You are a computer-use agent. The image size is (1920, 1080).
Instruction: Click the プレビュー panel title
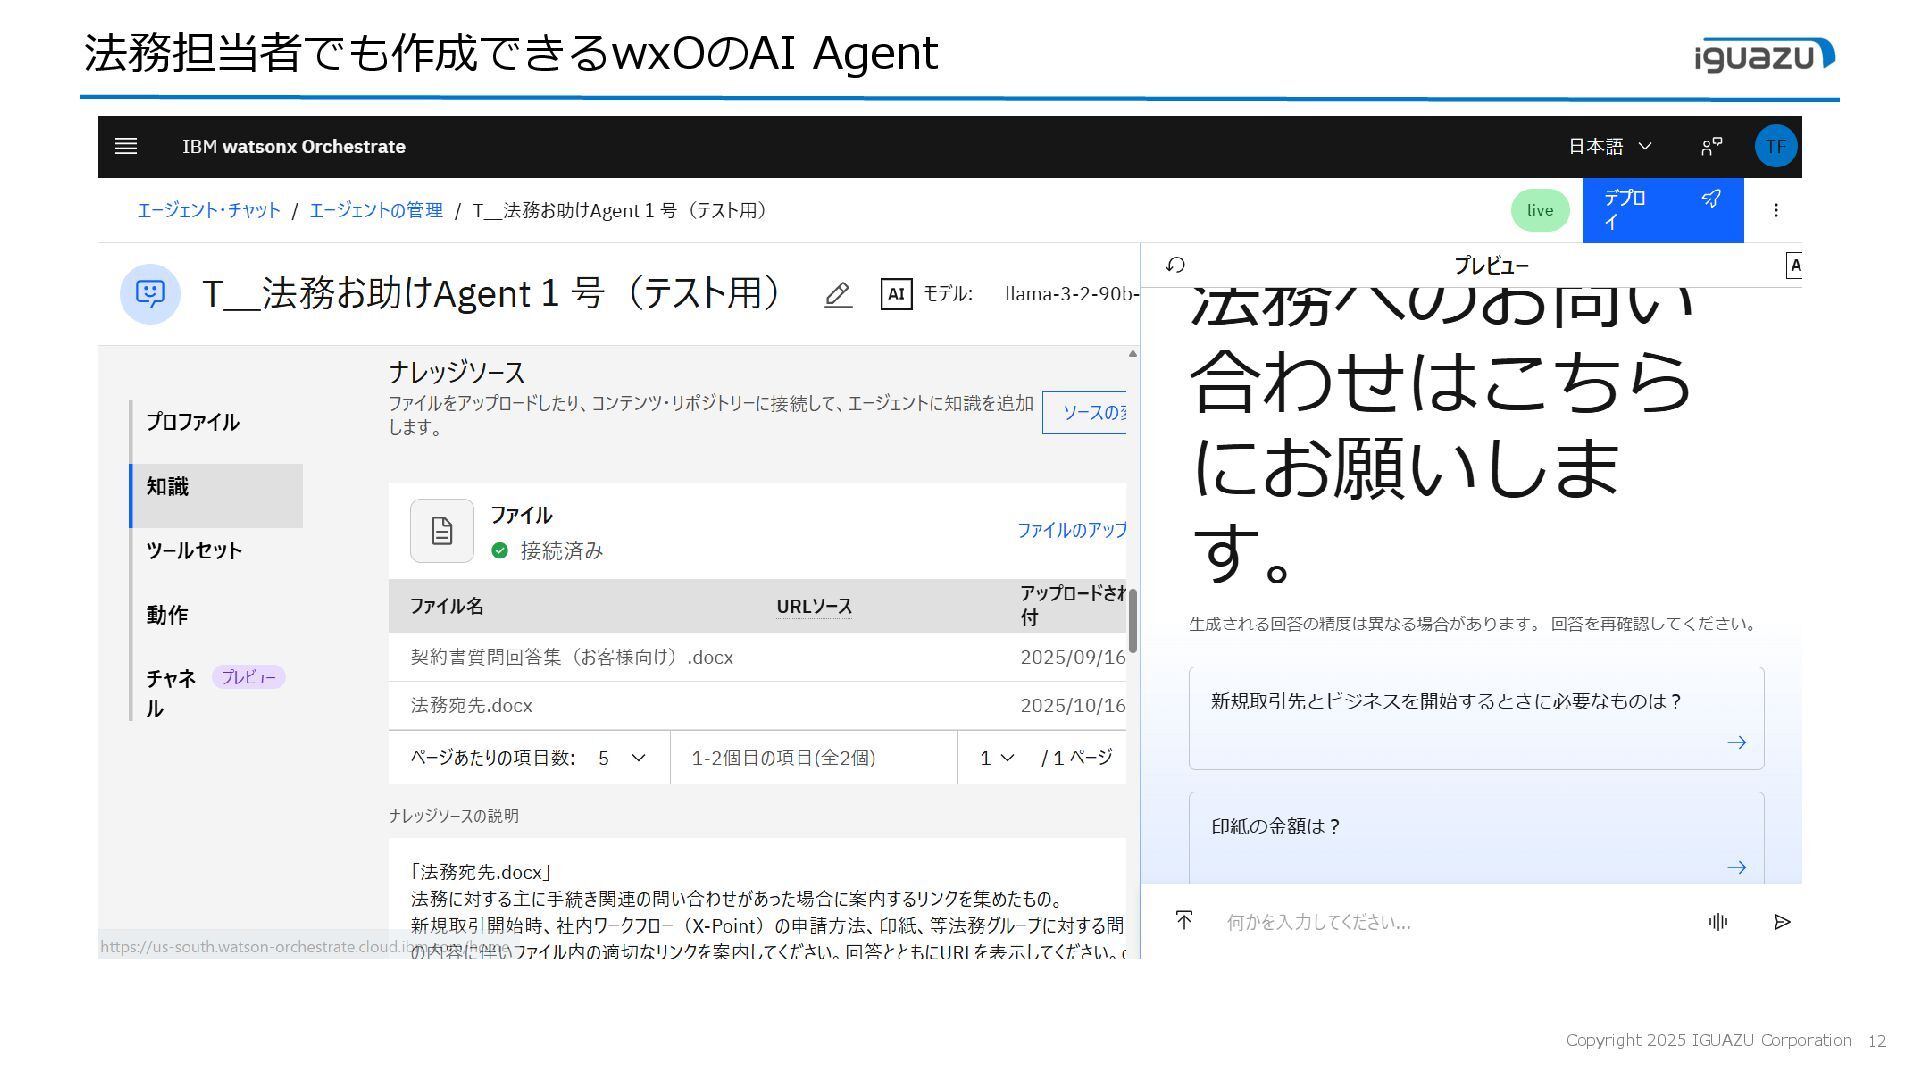(x=1491, y=266)
